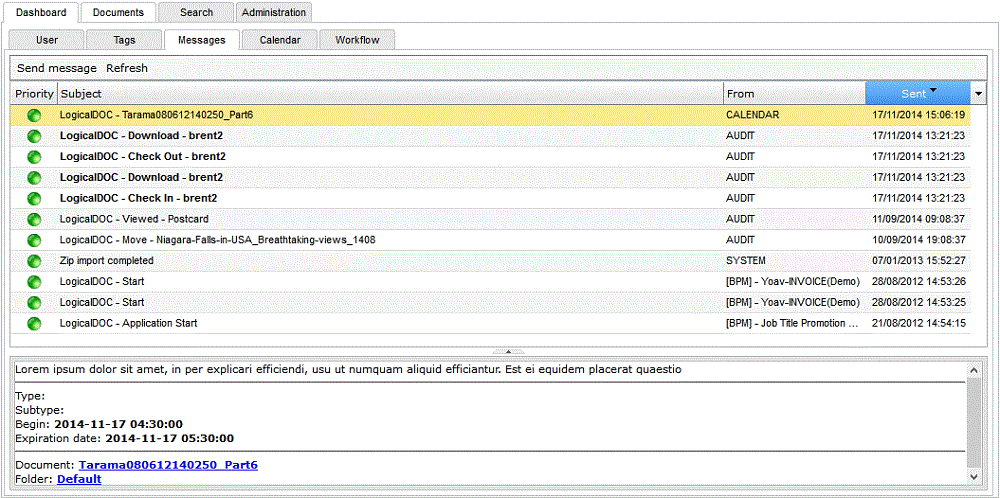
Task: Click Expiration date 2014-11-17 05:30:00
Action: [x=170, y=438]
